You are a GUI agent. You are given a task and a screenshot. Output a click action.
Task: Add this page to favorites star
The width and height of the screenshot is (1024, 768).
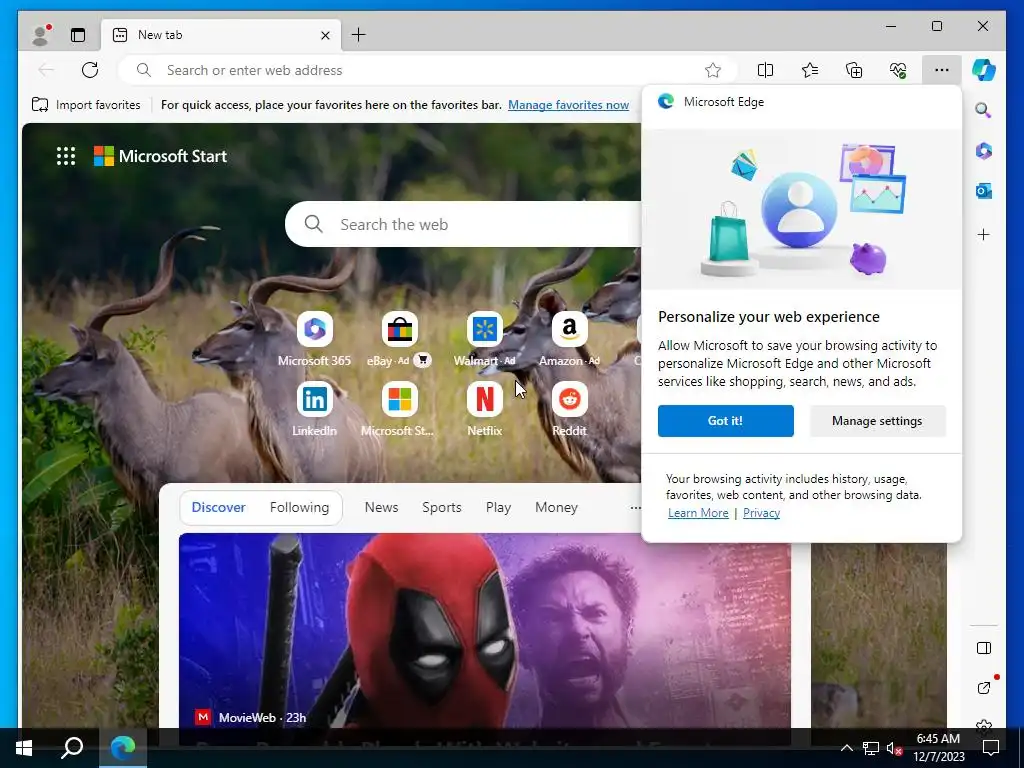(712, 70)
